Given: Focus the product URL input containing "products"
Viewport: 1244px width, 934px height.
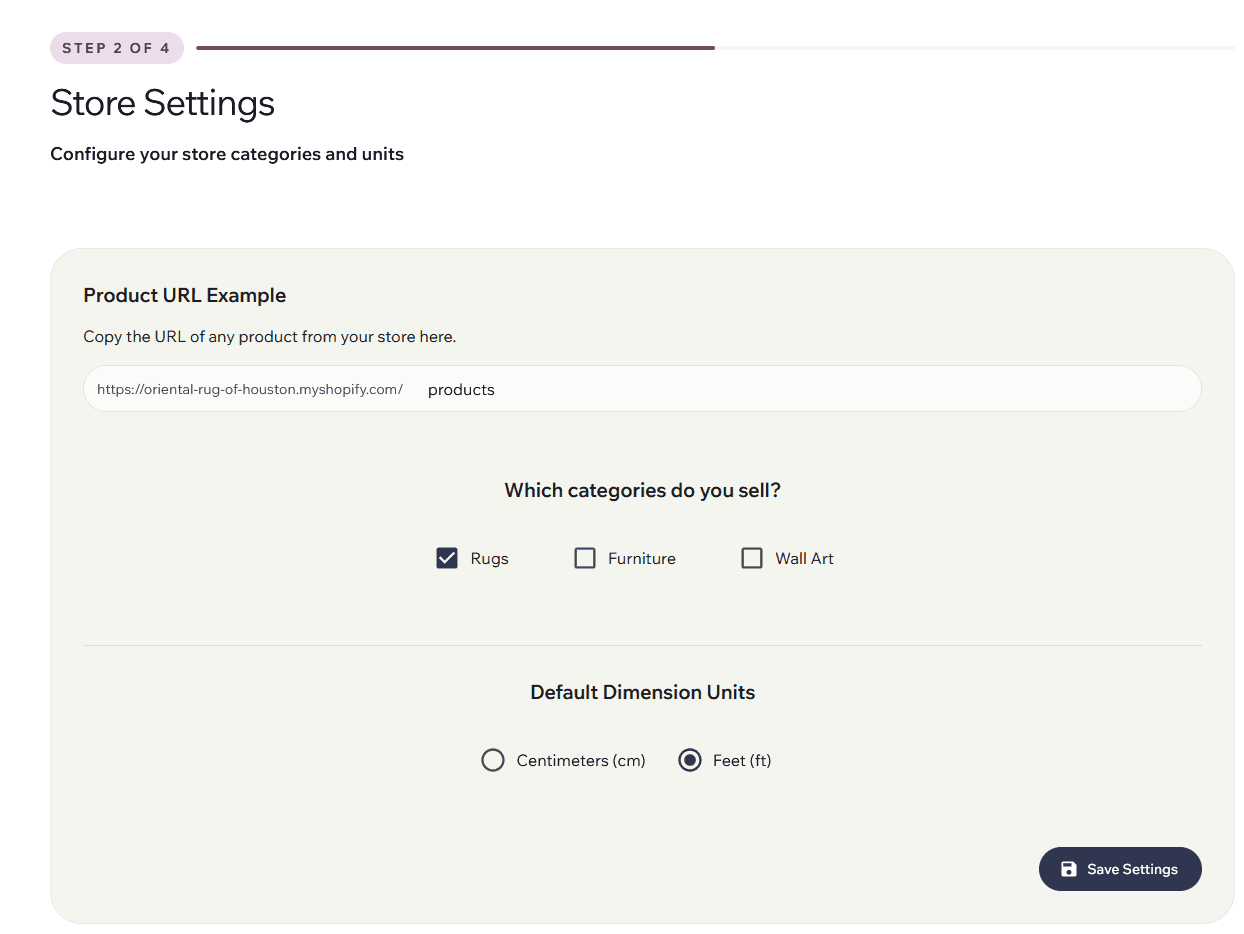Looking at the screenshot, I should pyautogui.click(x=800, y=389).
